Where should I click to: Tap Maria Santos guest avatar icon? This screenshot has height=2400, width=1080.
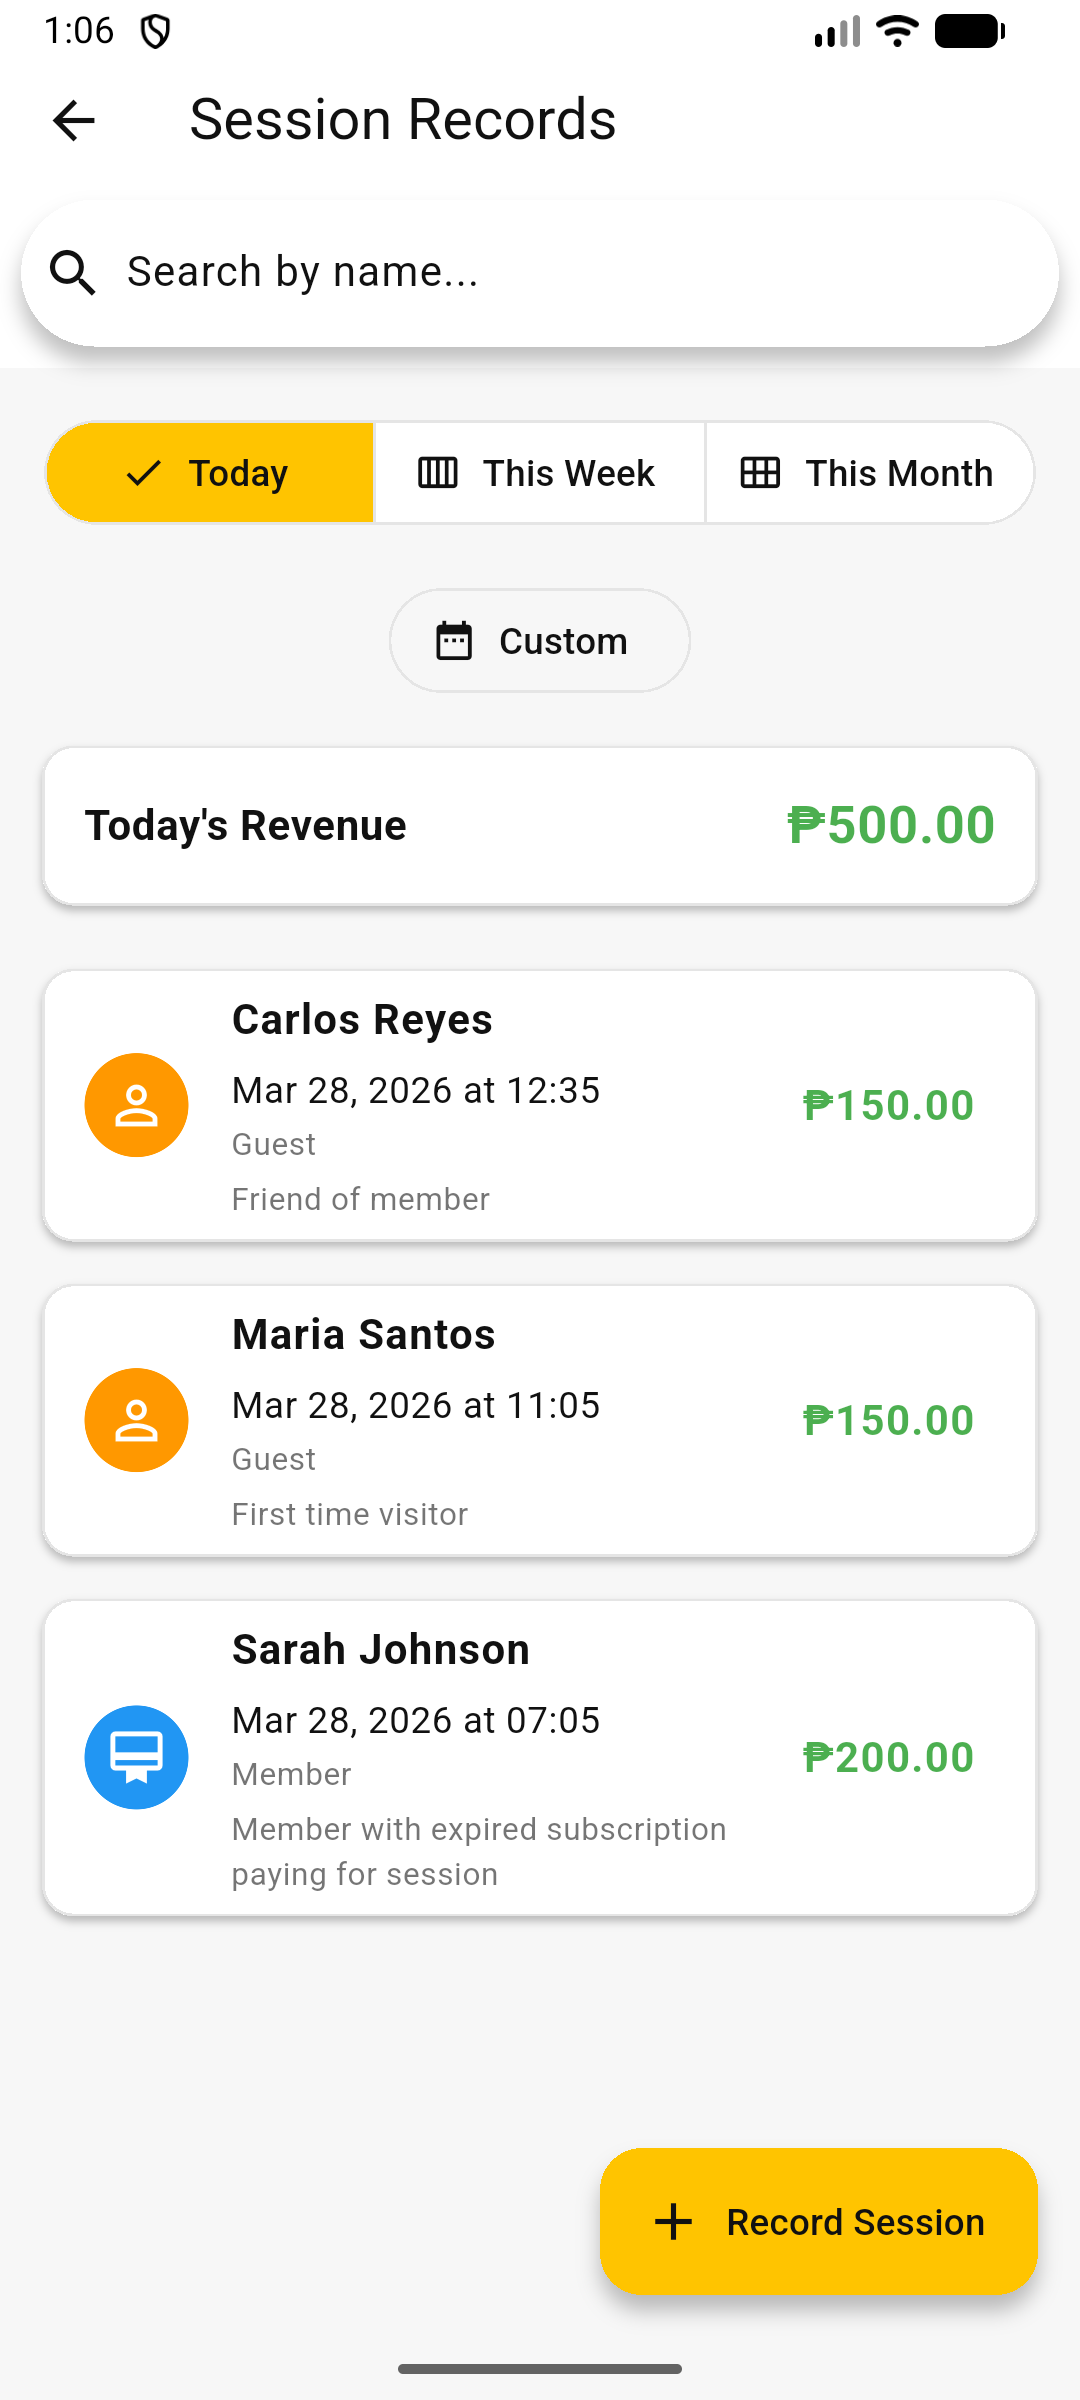[136, 1420]
